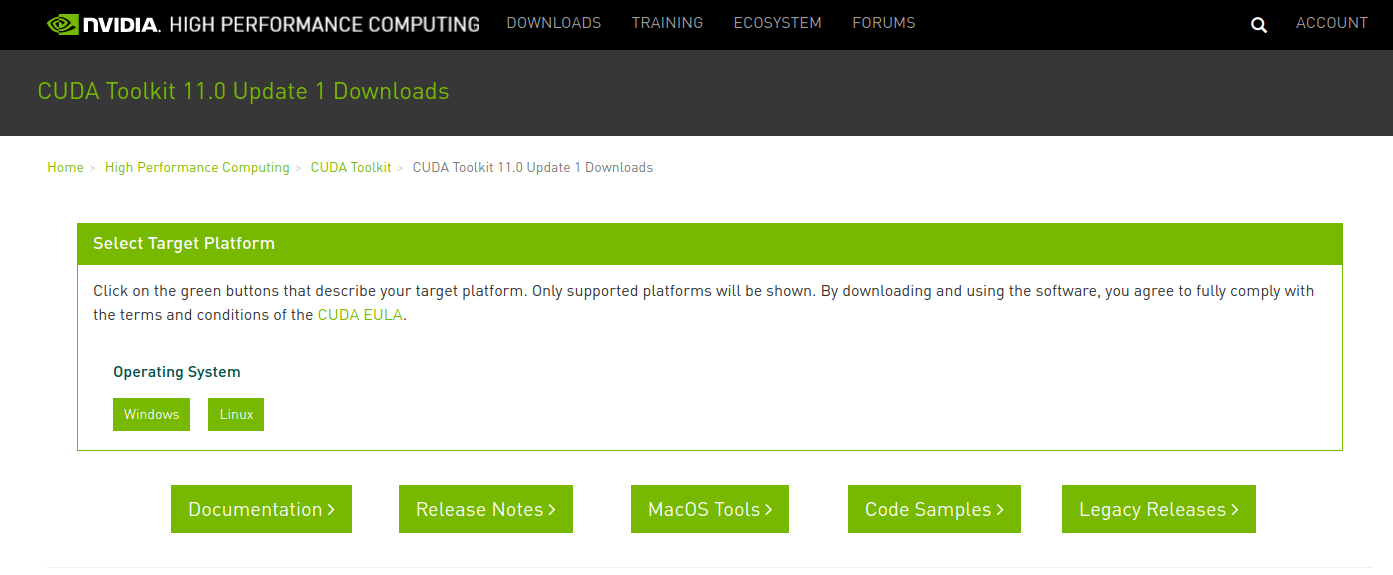Open High Performance Computing breadcrumb
The image size is (1393, 575).
point(197,167)
